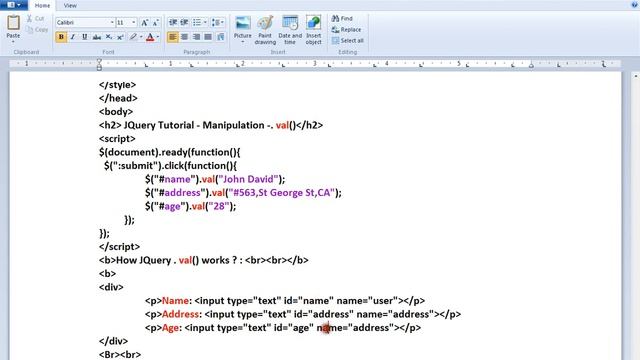
Task: Insert a Paint drawing
Action: (x=265, y=30)
